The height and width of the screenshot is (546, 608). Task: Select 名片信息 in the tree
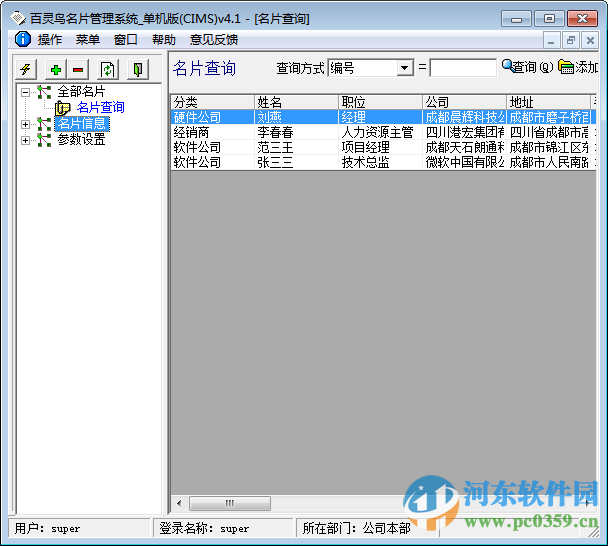coord(82,124)
